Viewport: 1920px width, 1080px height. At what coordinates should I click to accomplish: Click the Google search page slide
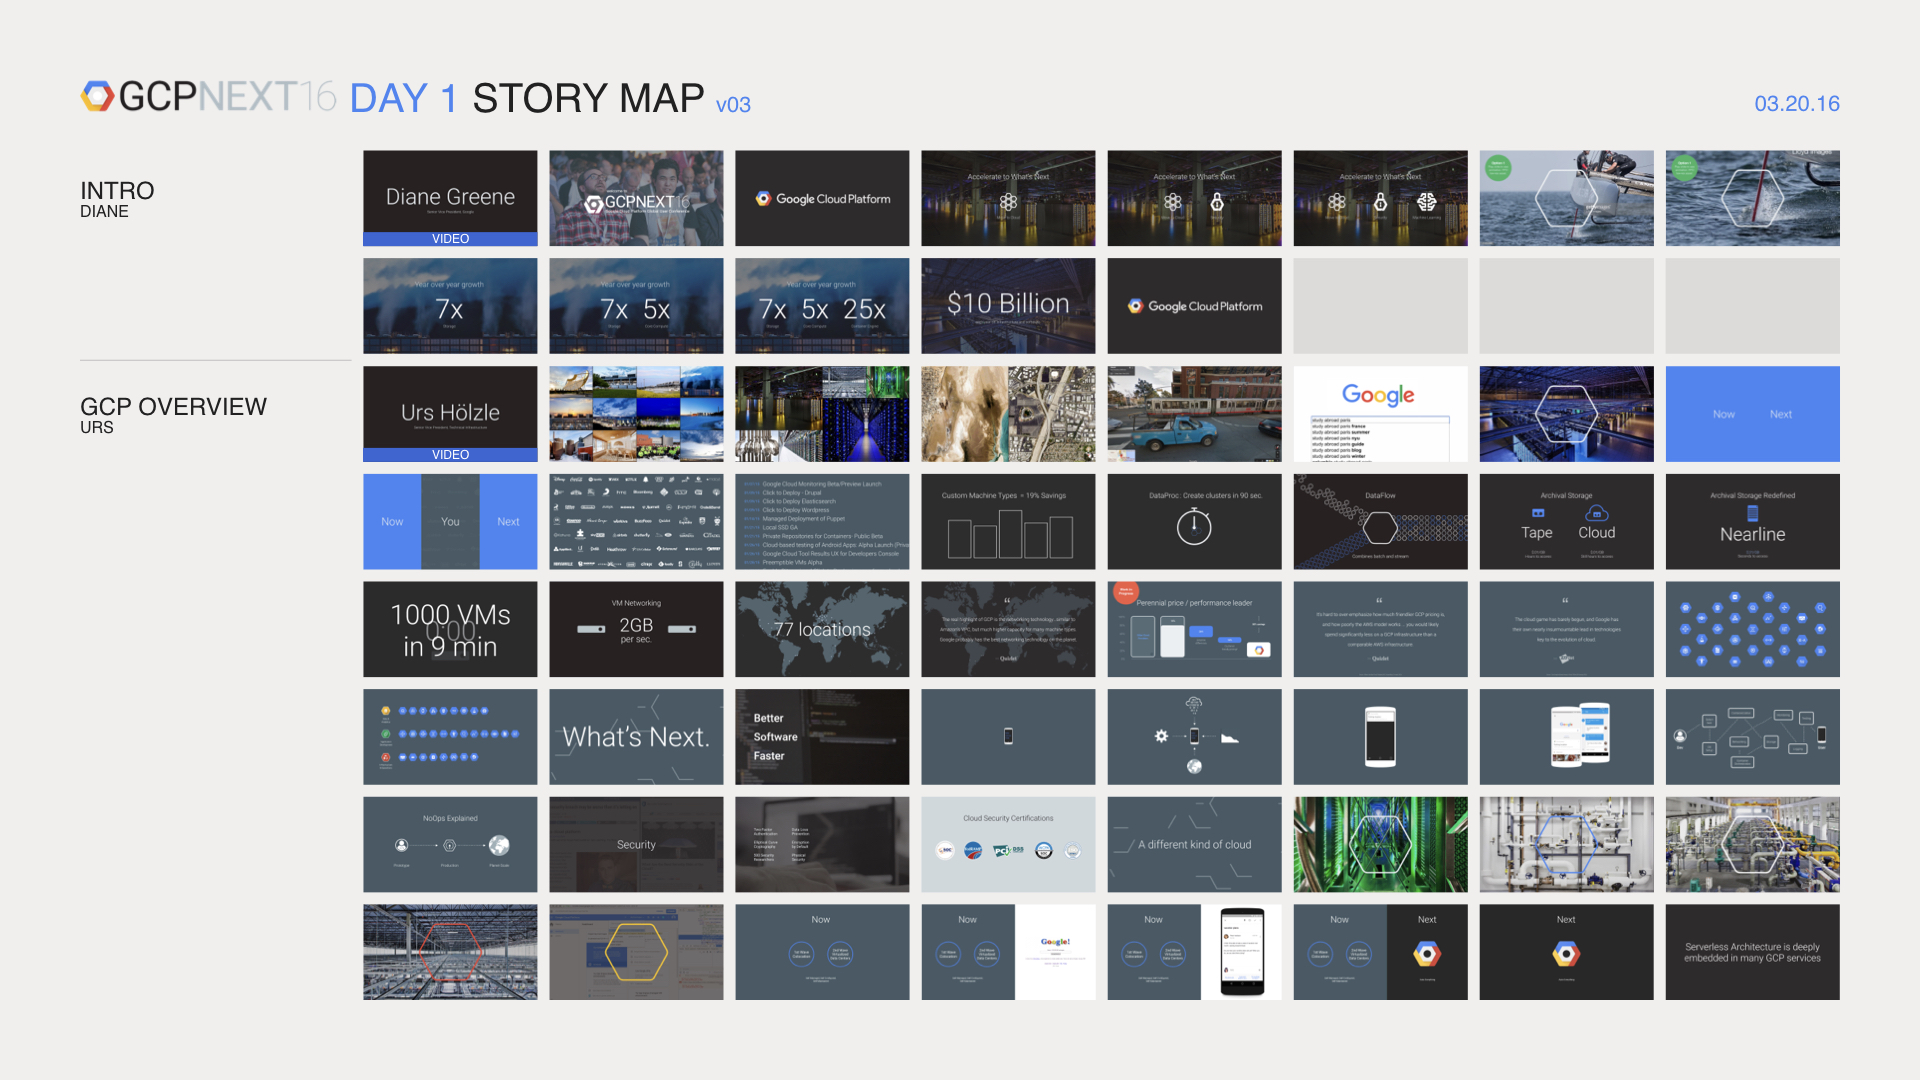pyautogui.click(x=1380, y=413)
